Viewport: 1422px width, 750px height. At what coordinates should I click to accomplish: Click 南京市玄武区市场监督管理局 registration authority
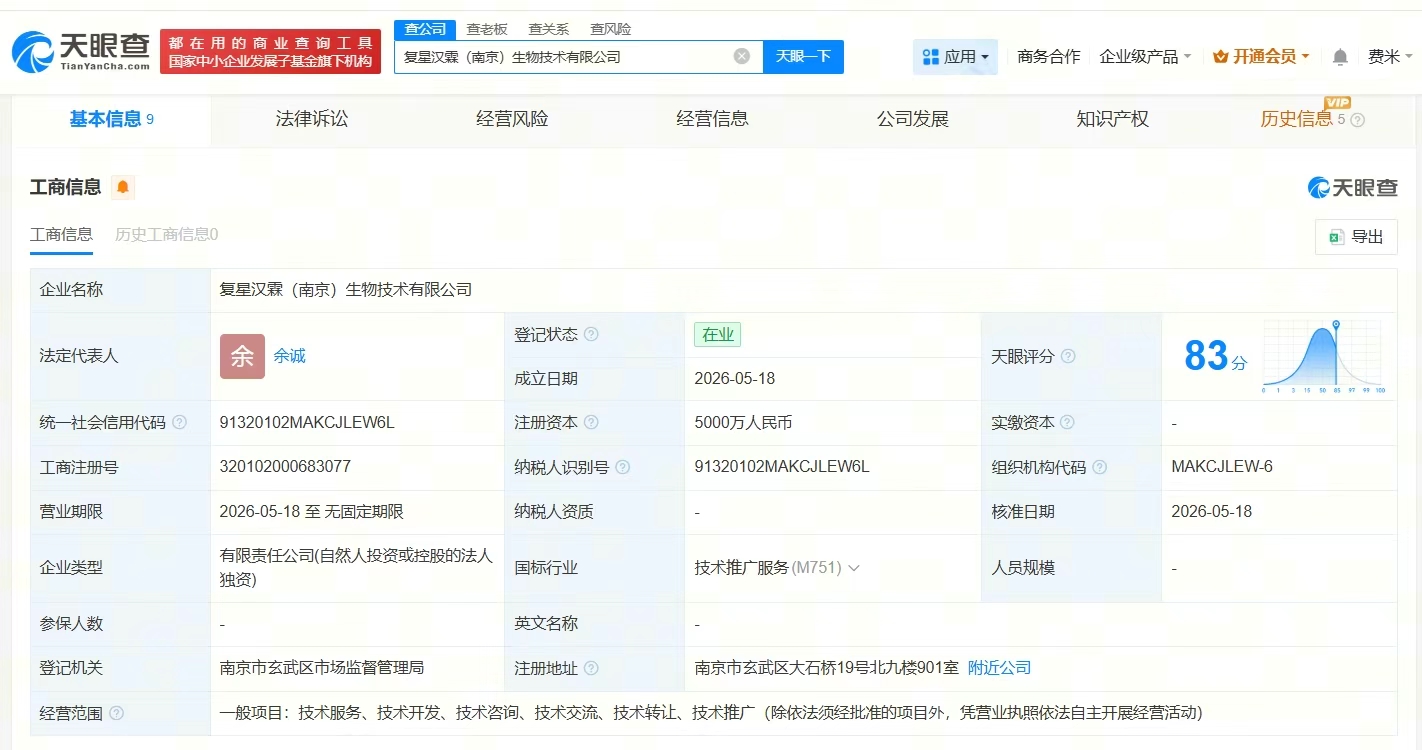(x=322, y=668)
